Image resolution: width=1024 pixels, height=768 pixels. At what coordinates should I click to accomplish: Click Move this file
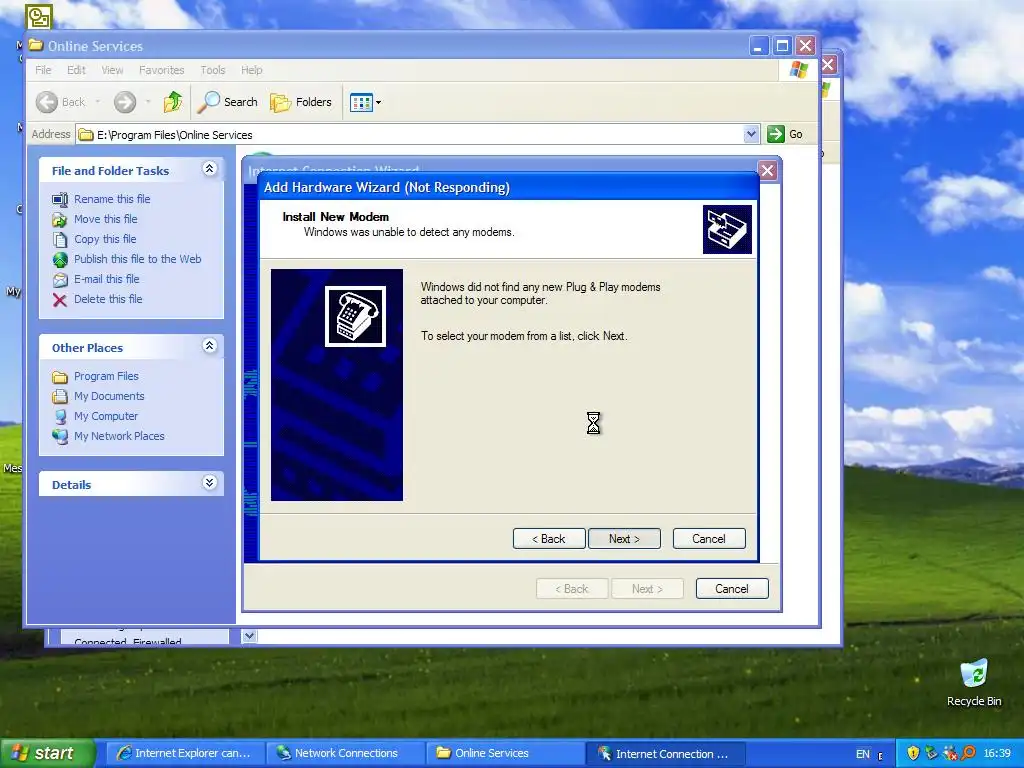coord(106,219)
